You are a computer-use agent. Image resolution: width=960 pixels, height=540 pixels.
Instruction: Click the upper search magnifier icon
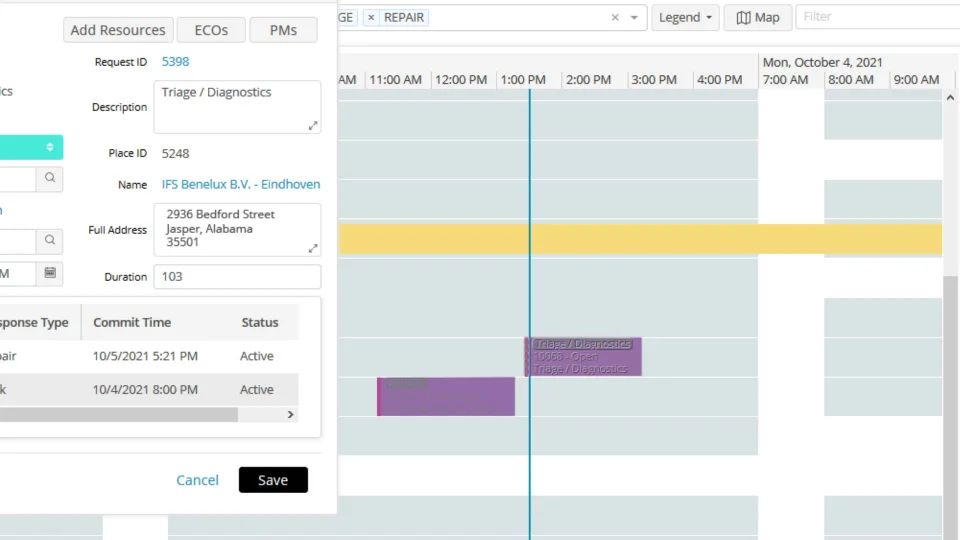click(49, 179)
